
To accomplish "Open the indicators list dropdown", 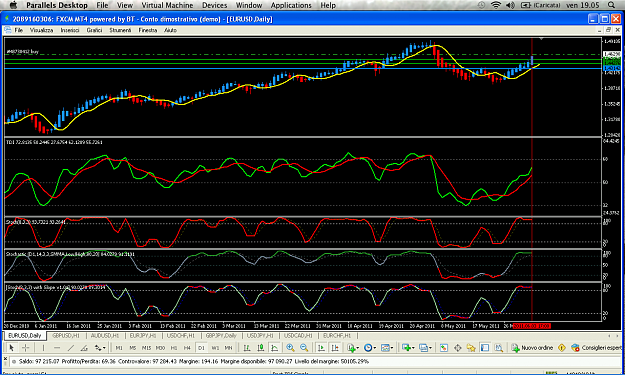I will [352, 348].
